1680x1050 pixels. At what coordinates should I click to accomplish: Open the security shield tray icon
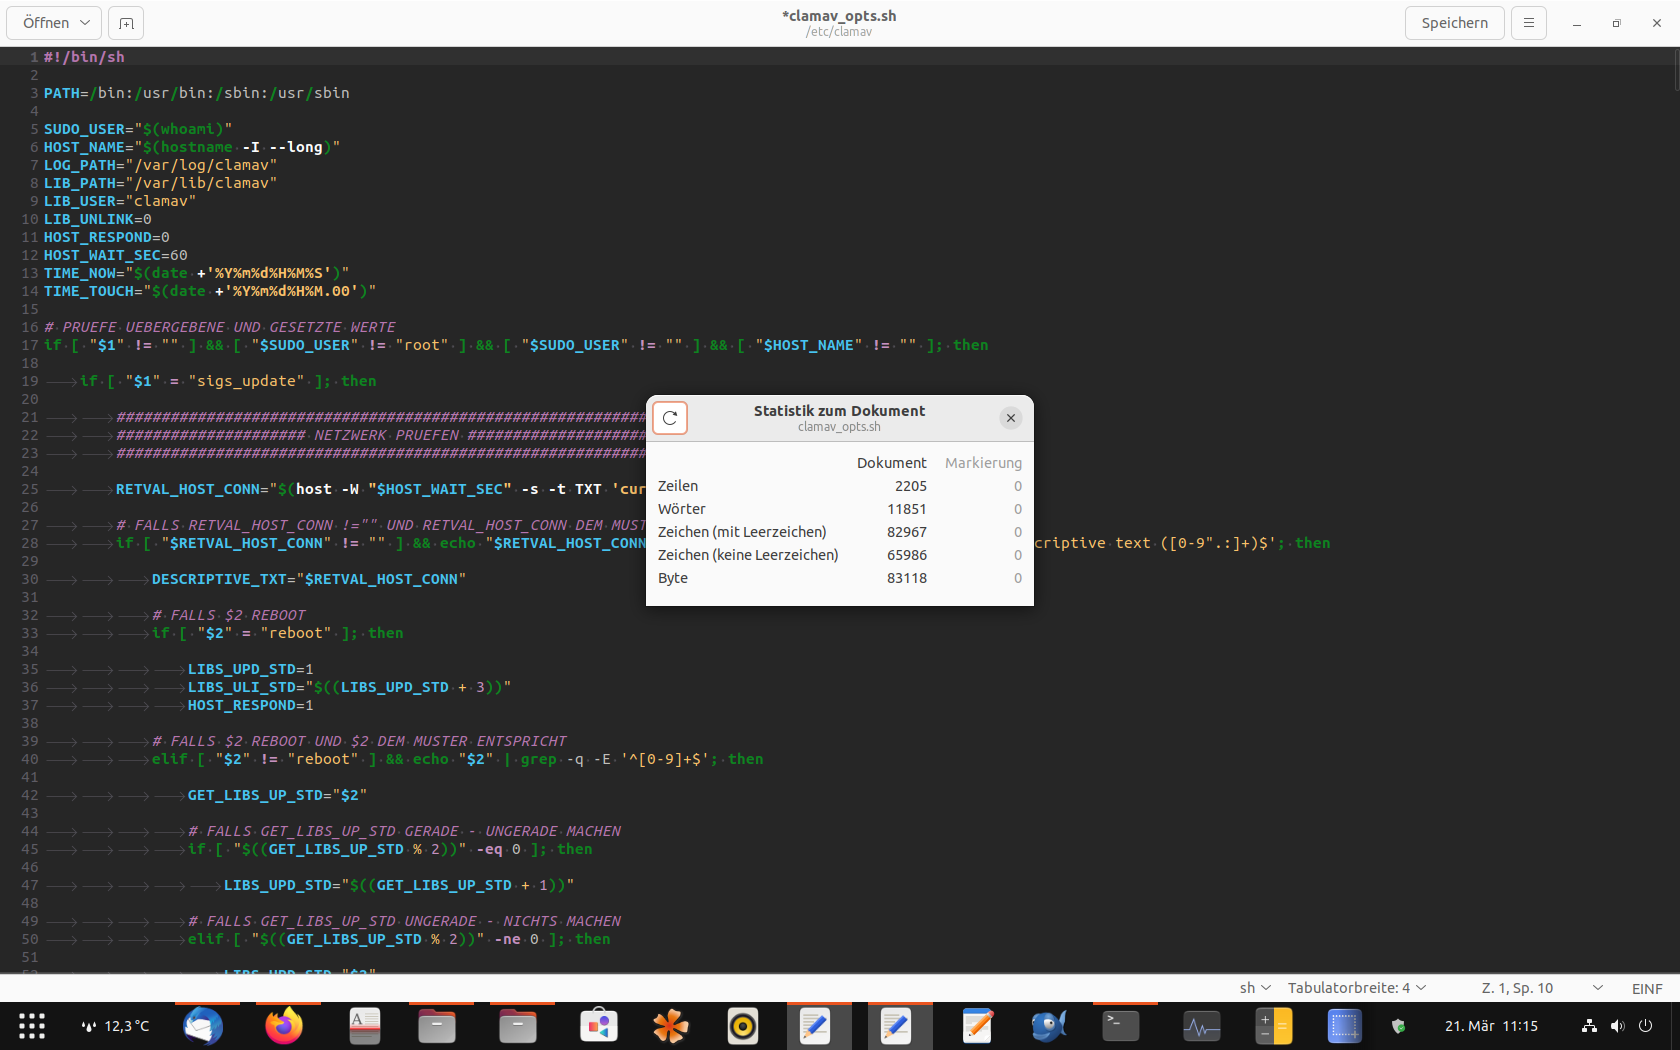1399,1026
